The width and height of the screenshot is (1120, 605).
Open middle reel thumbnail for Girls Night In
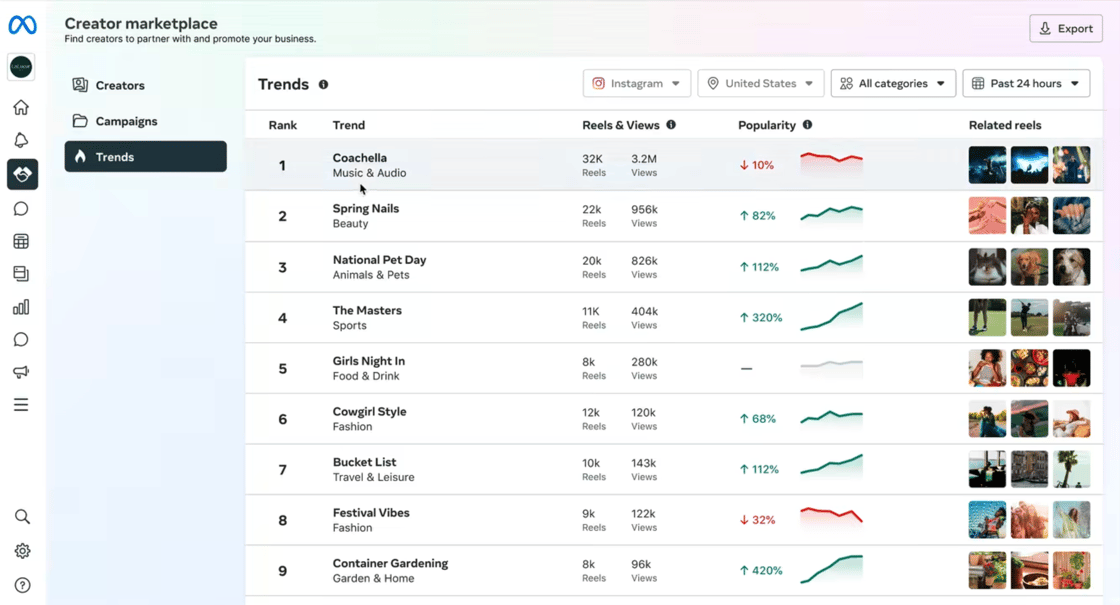1029,368
